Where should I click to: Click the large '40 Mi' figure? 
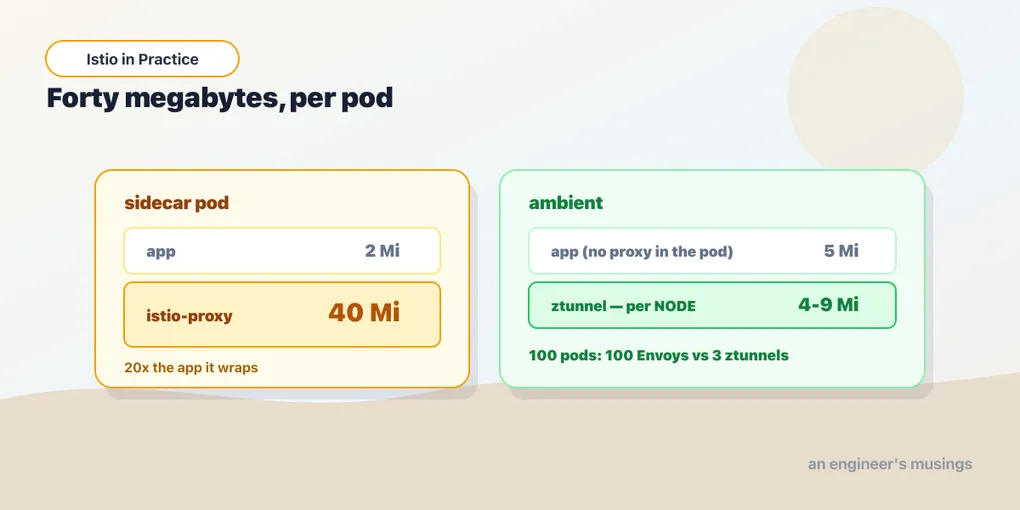pyautogui.click(x=364, y=313)
